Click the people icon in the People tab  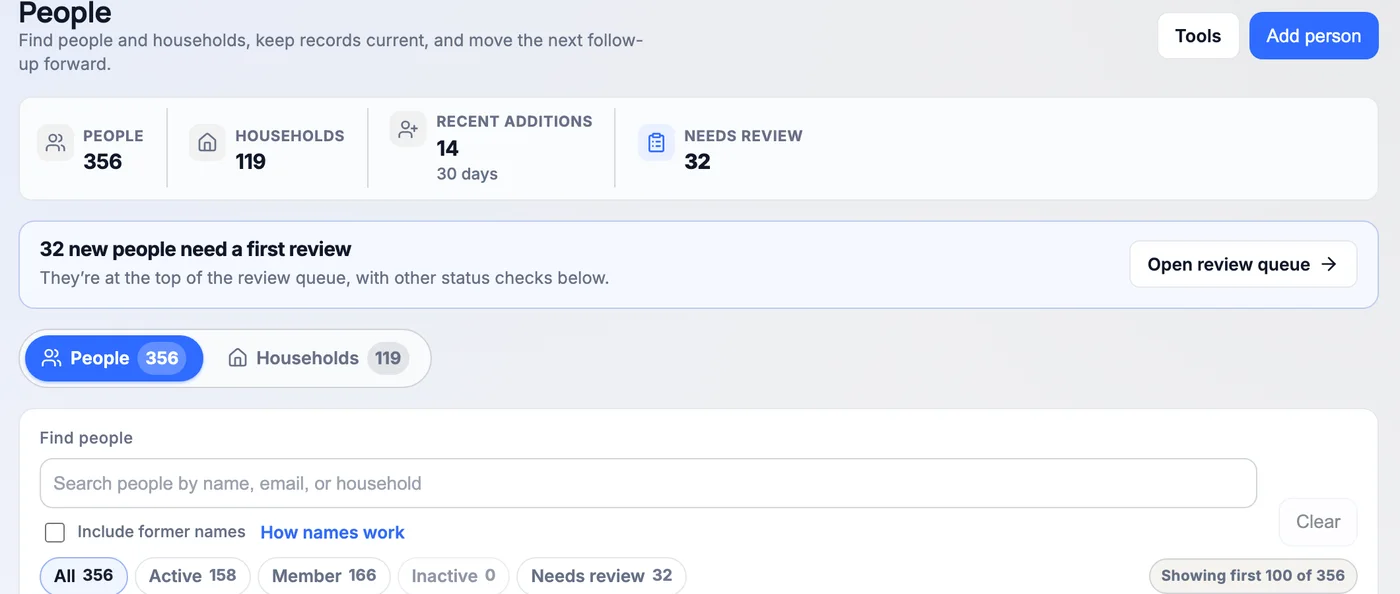(52, 358)
